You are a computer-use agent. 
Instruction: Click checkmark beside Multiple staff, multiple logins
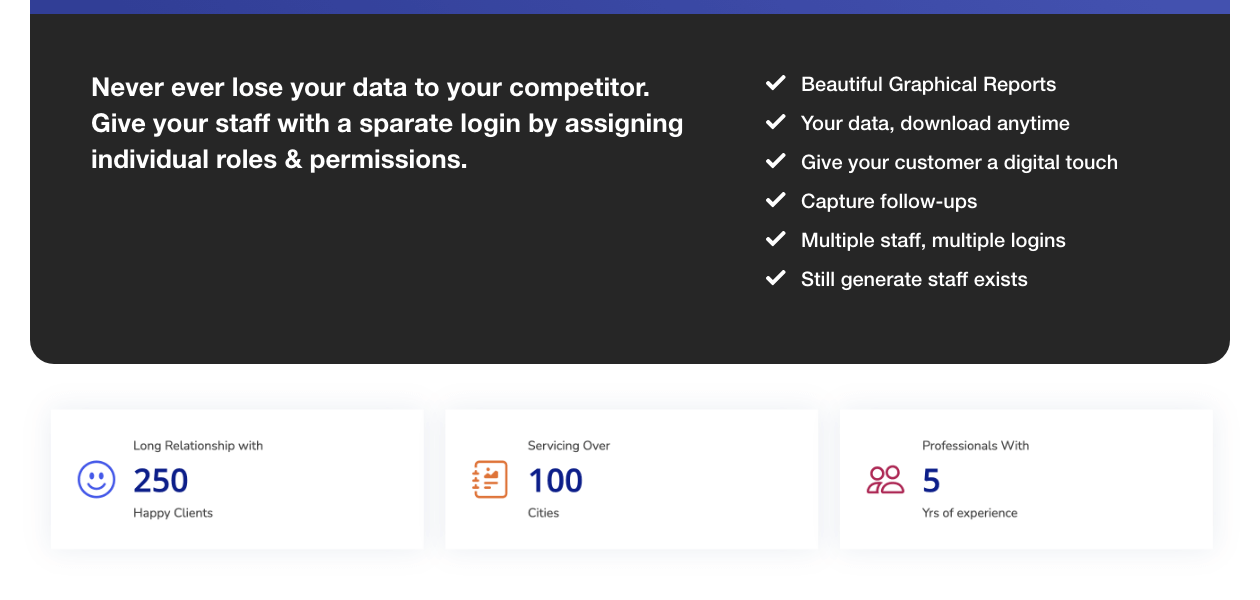click(x=775, y=239)
